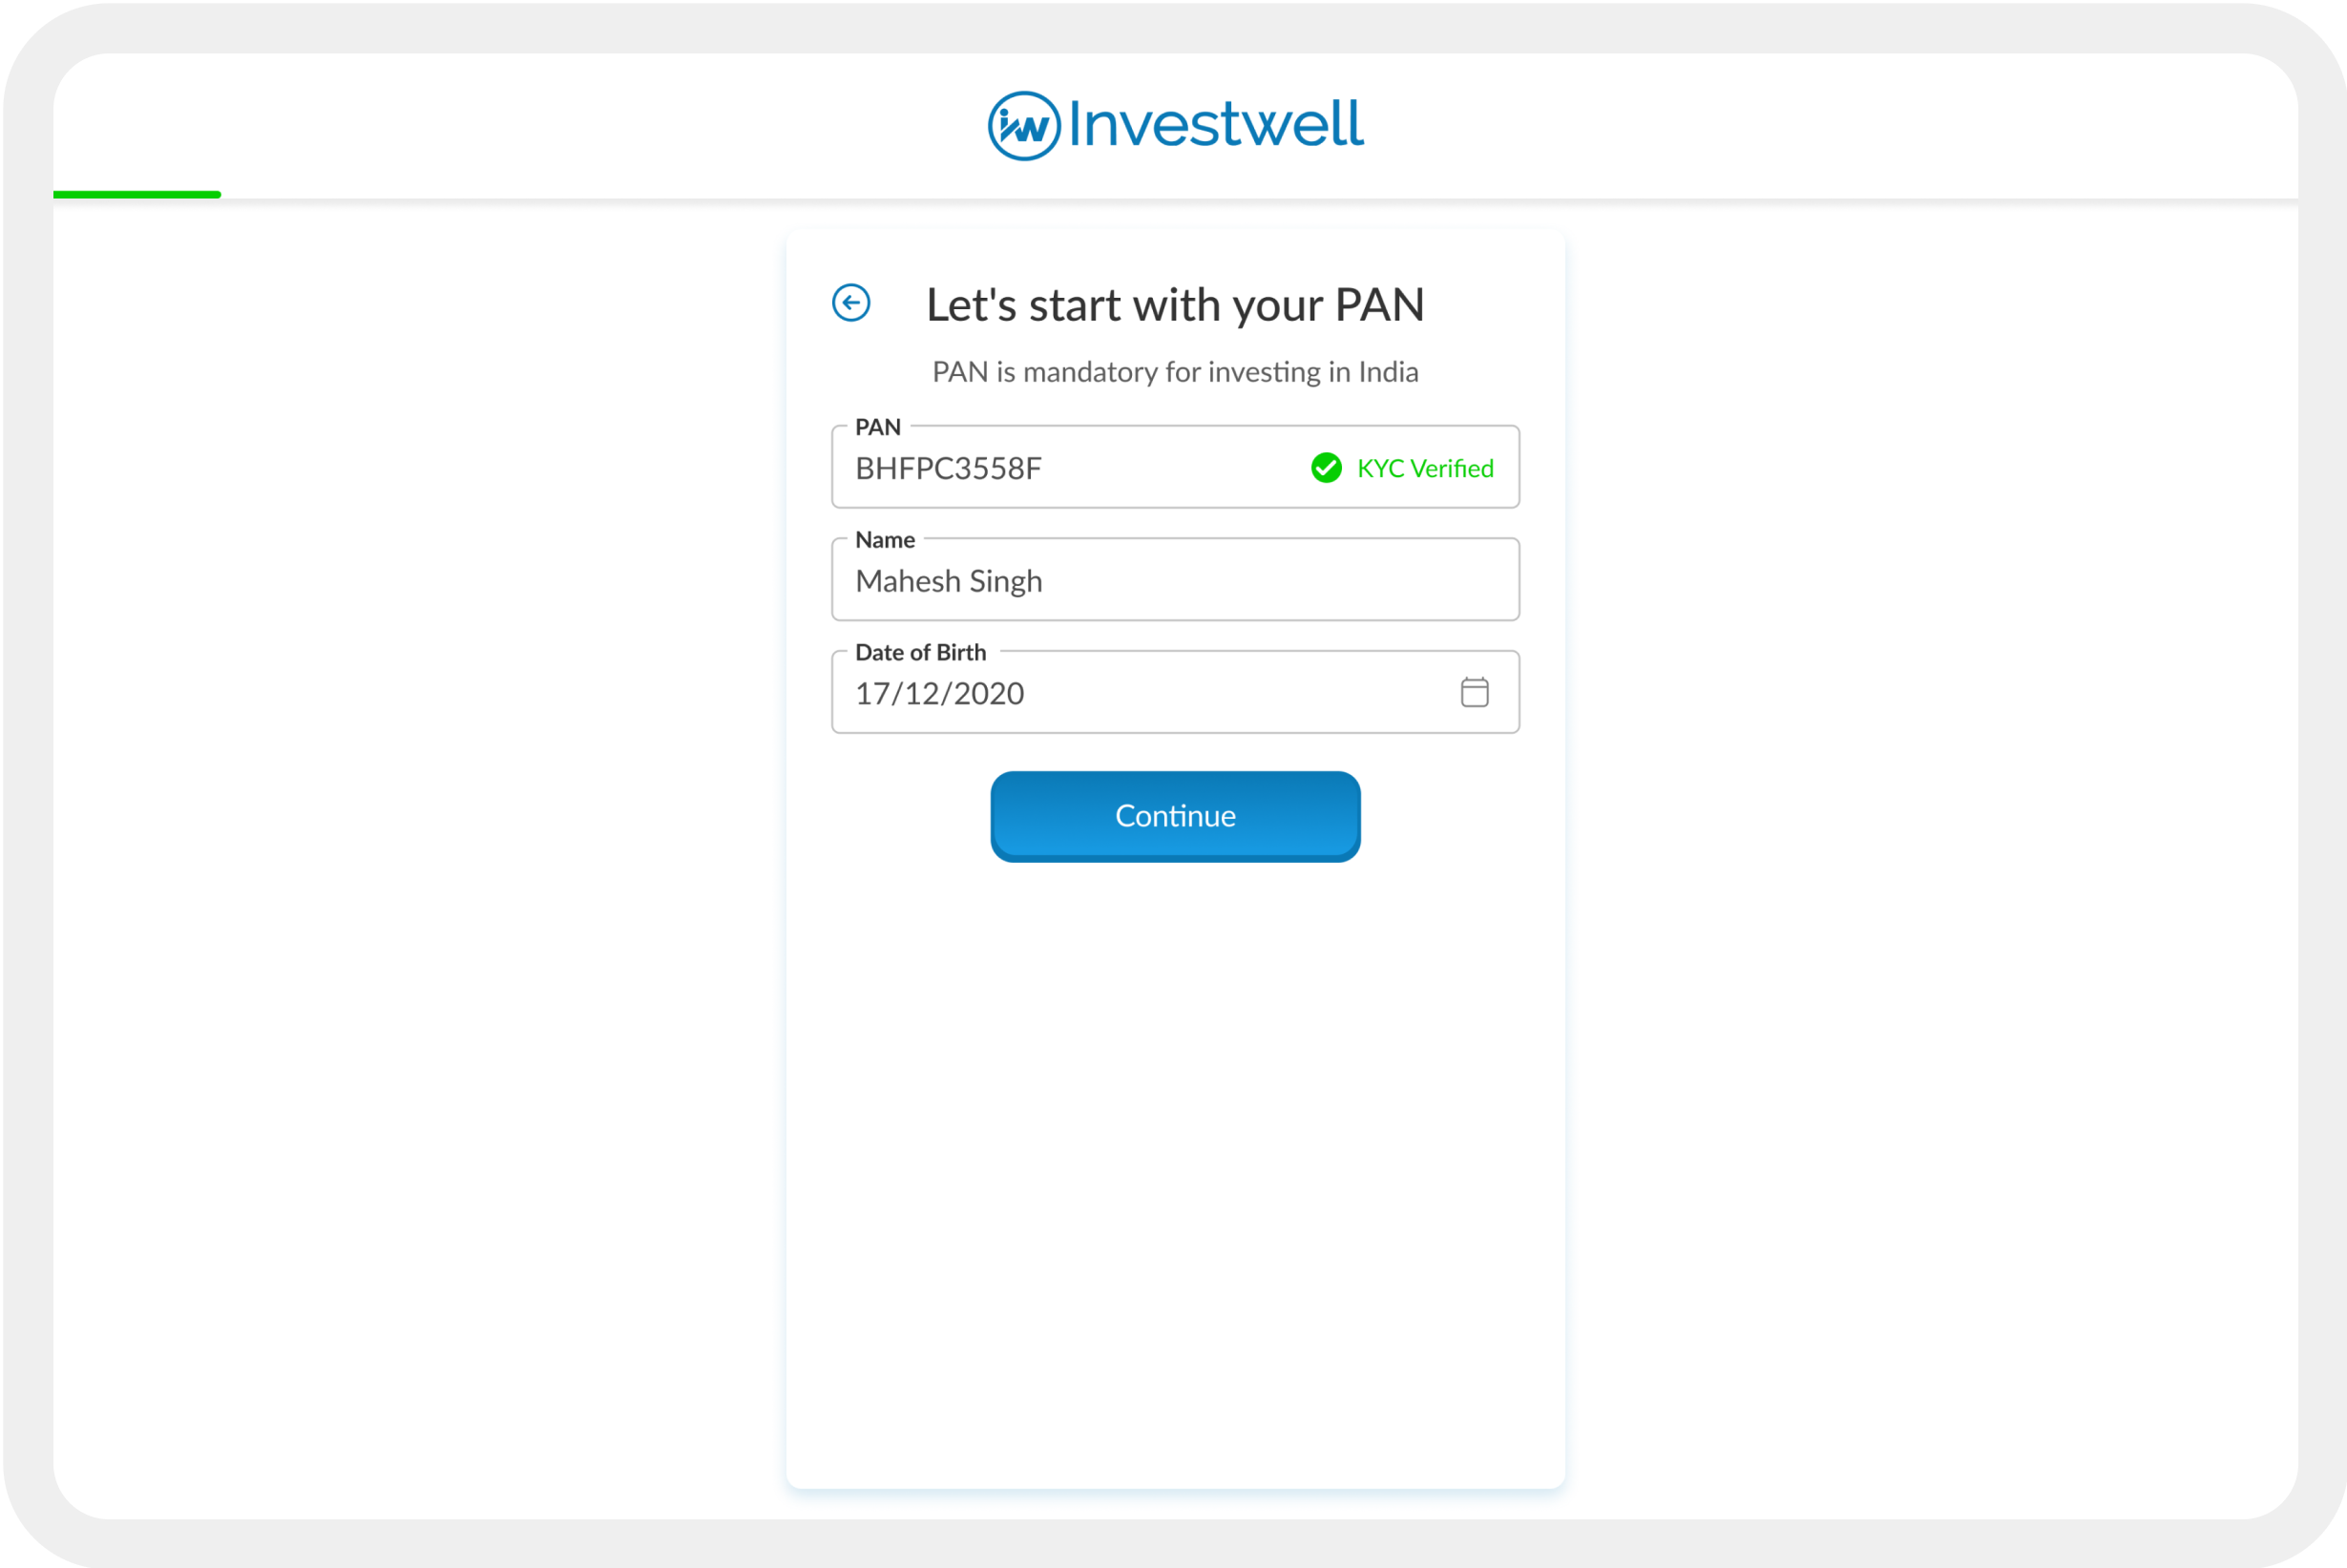Click the "Let's start with your PAN" heading
This screenshot has width=2347, height=1568.
coord(1174,305)
